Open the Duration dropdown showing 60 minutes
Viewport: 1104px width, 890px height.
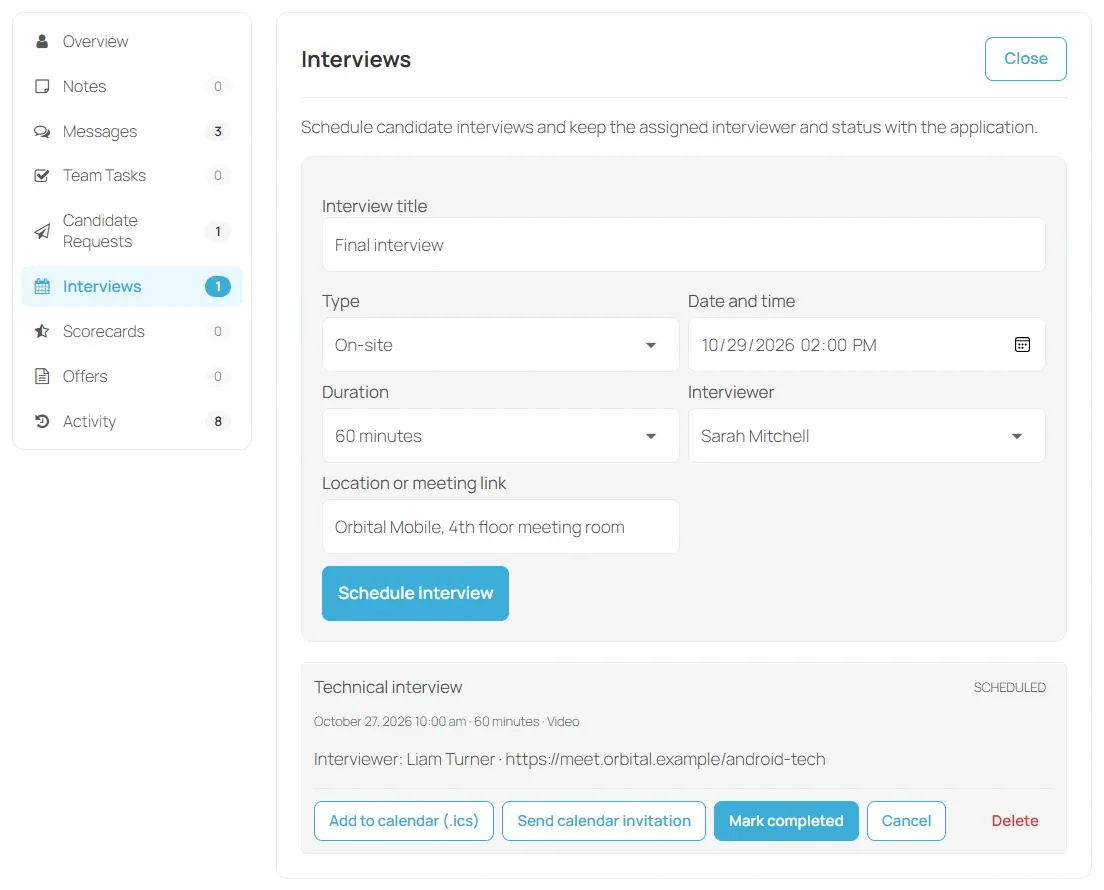pyautogui.click(x=501, y=436)
